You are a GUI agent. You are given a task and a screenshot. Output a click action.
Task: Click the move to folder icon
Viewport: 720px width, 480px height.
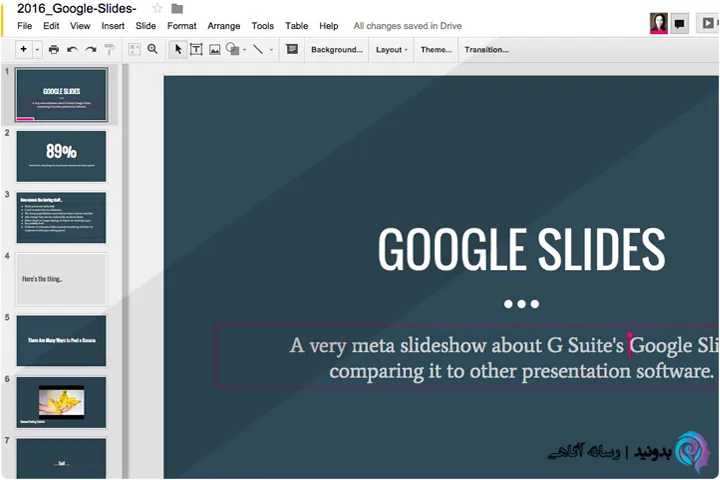point(177,8)
